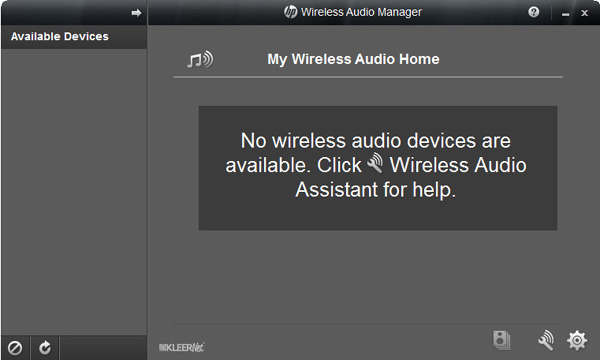Click the 'No wireless audio devices' message box
600x360 pixels.
378,168
